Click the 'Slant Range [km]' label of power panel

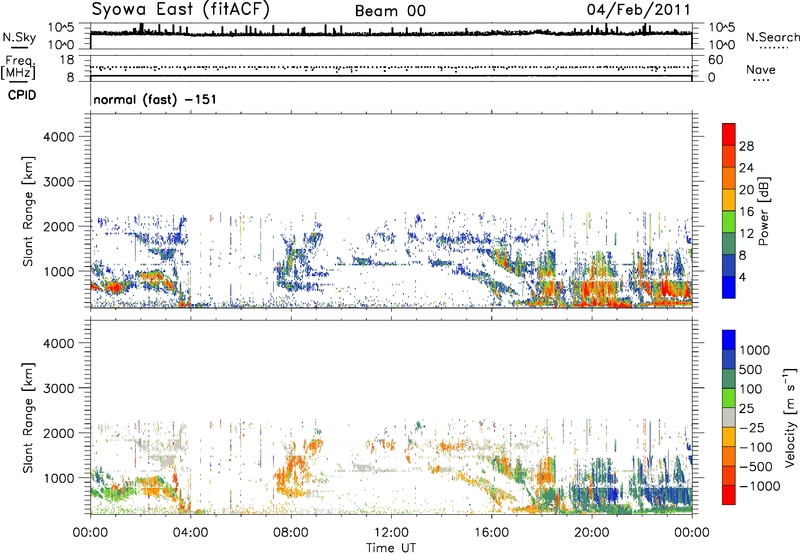(x=28, y=211)
